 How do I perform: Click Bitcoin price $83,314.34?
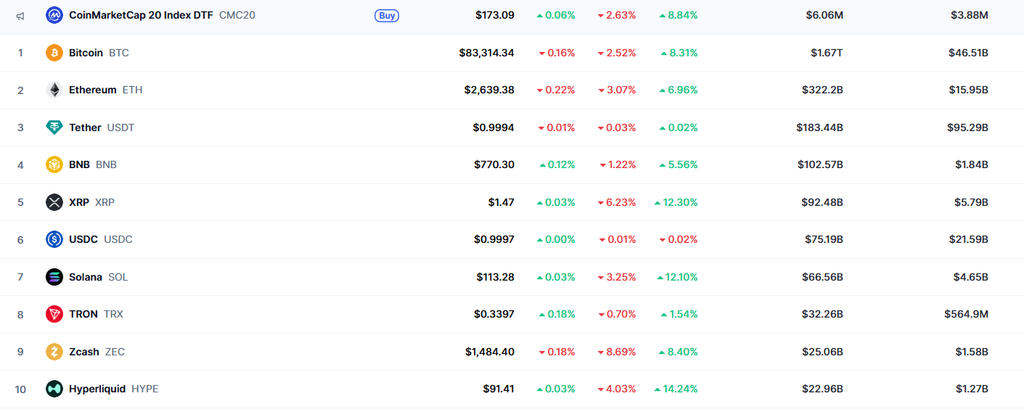point(487,53)
